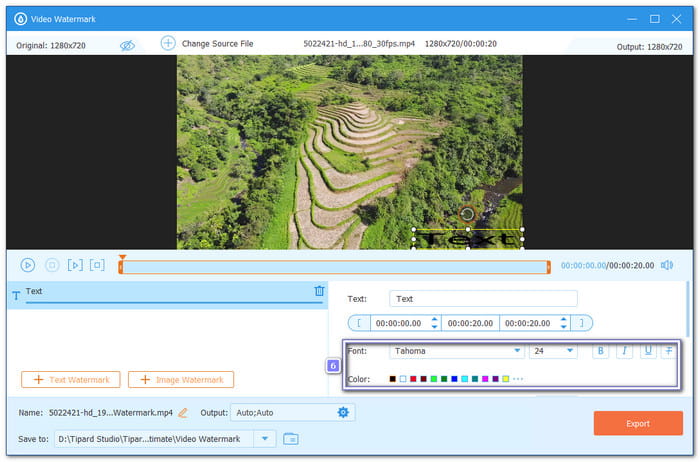Select the Text watermark on the video
700x462 pixels.
point(467,239)
